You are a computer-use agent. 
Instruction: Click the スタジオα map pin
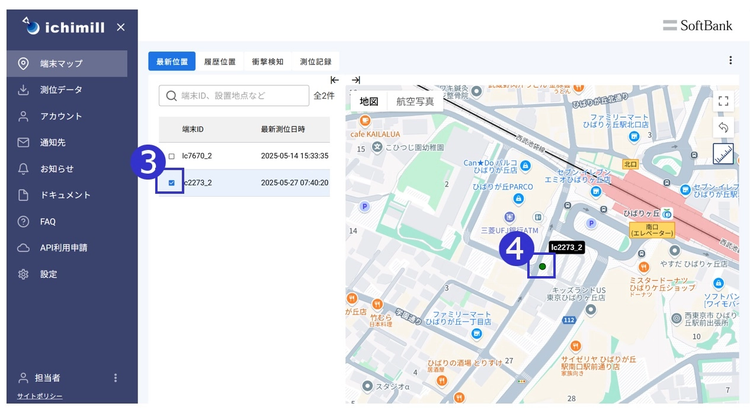[367, 385]
